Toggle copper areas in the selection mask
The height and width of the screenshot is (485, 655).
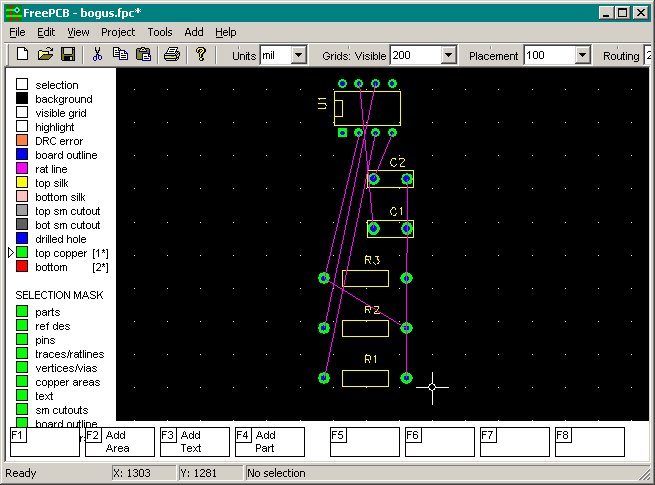pyautogui.click(x=22, y=381)
